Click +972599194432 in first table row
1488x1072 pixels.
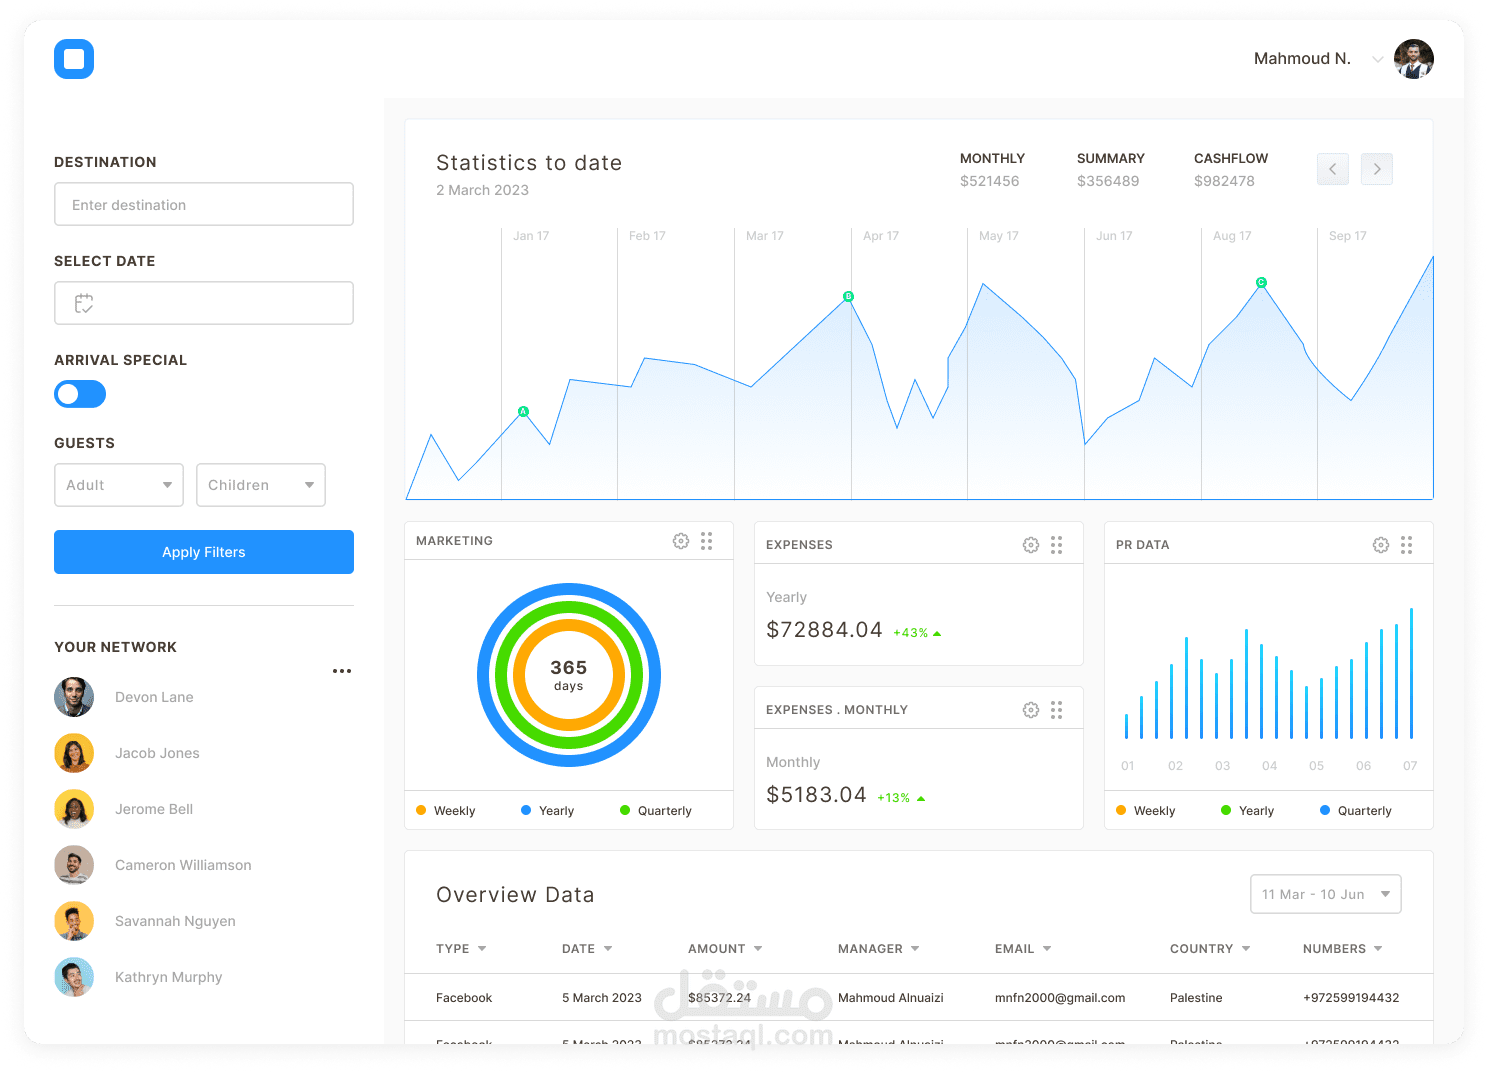1351,998
